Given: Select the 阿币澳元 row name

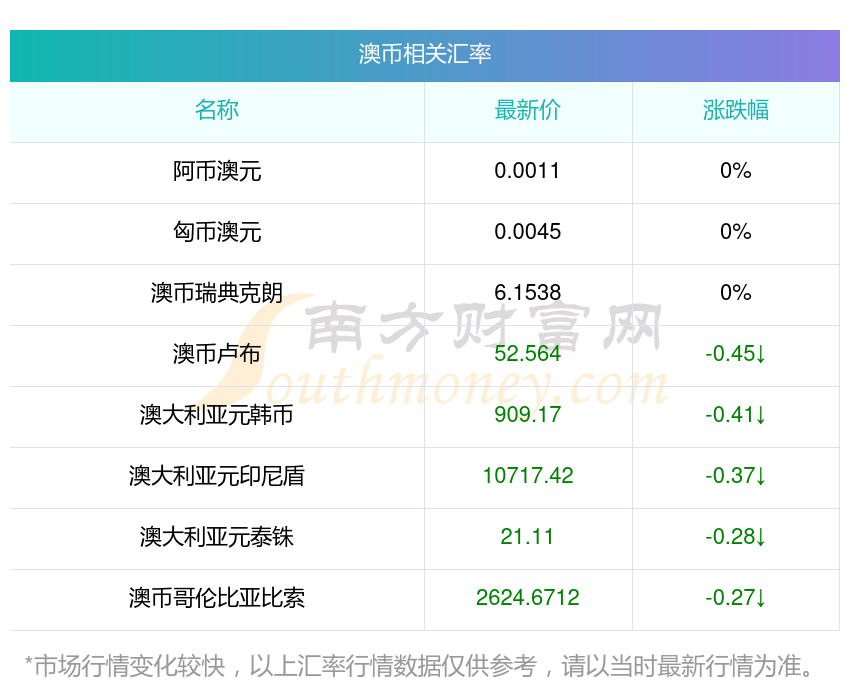Looking at the screenshot, I should [217, 171].
